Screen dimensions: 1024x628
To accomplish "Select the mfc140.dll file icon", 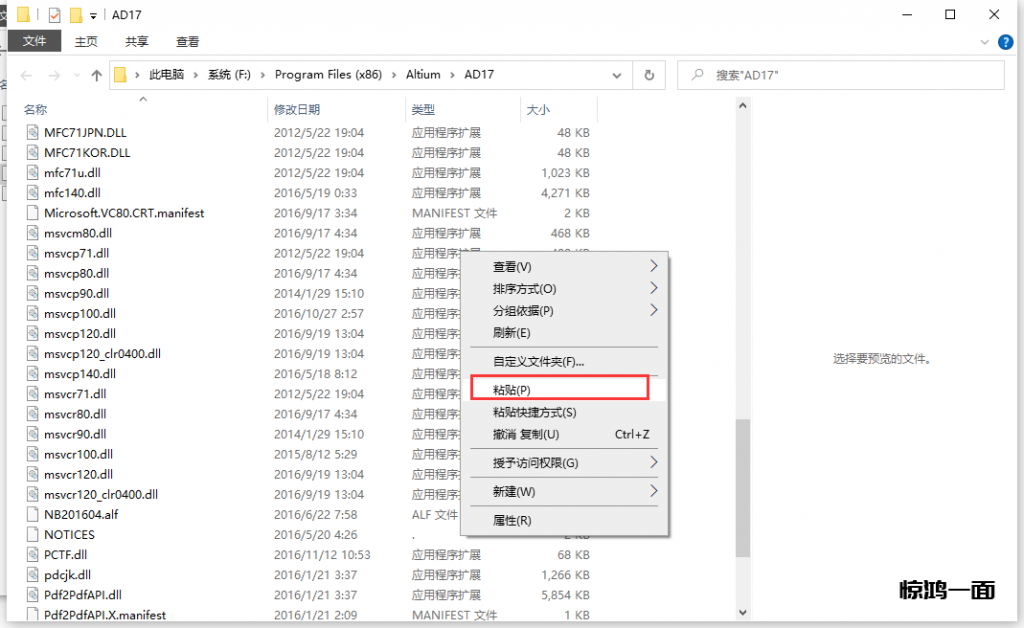I will coord(33,193).
